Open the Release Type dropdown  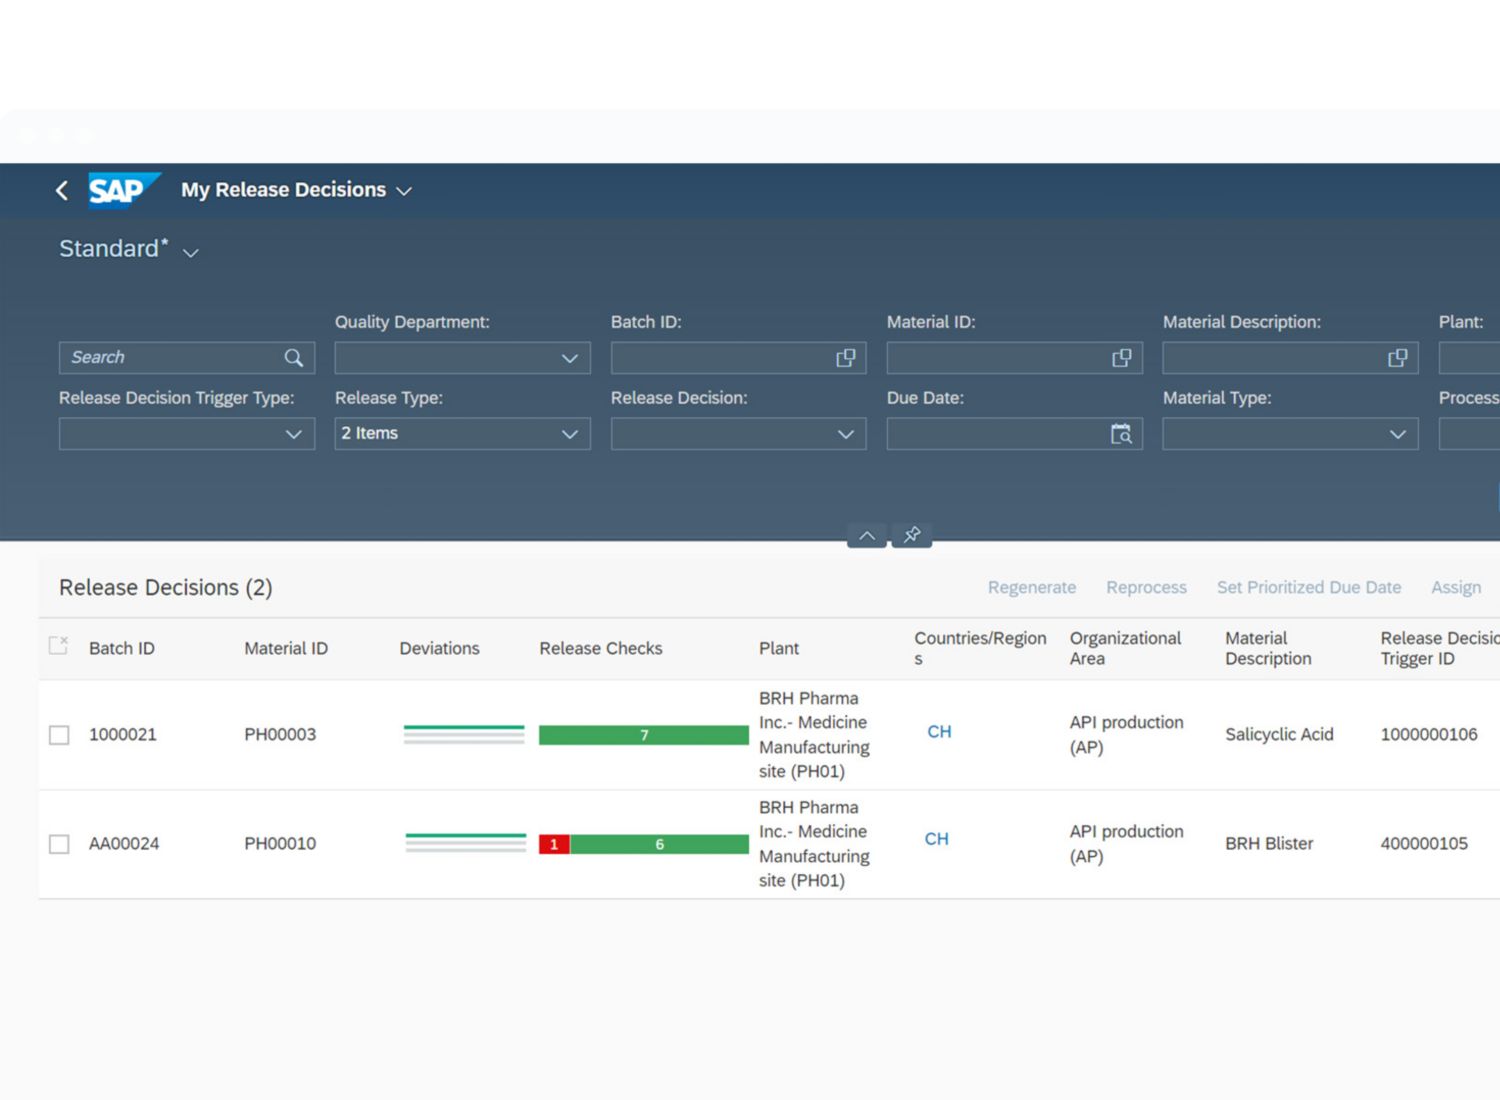tap(569, 434)
